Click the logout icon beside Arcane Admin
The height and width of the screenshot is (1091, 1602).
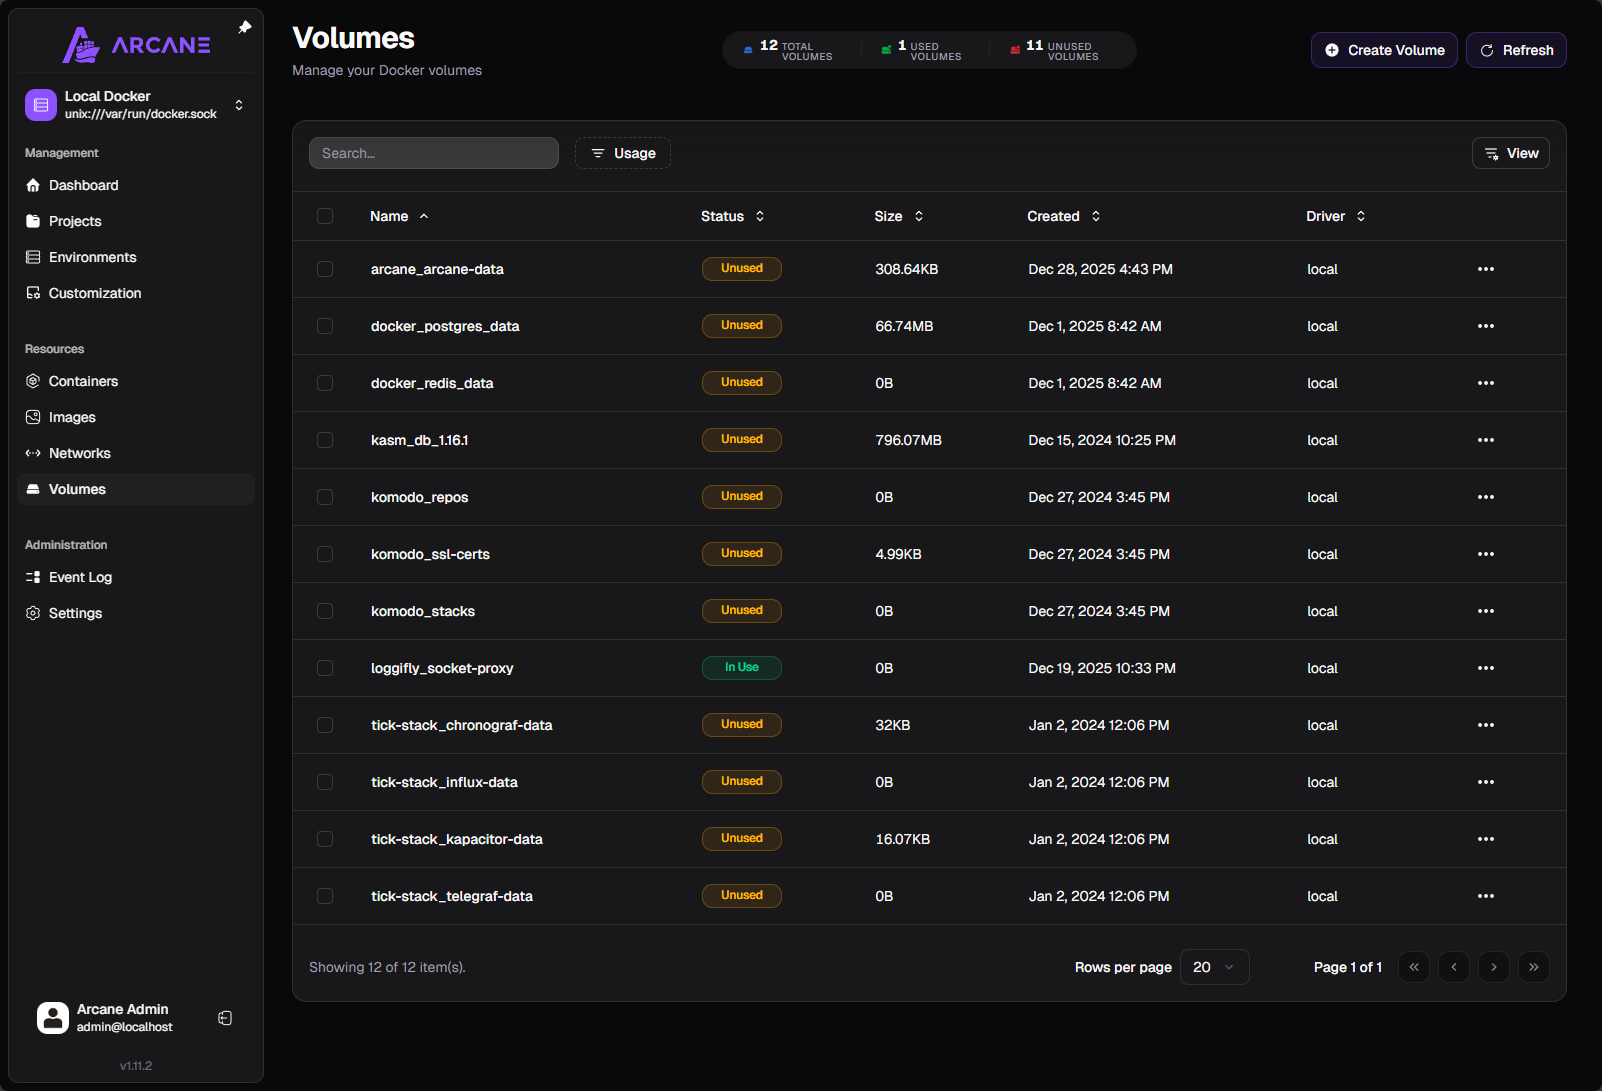(x=225, y=1018)
